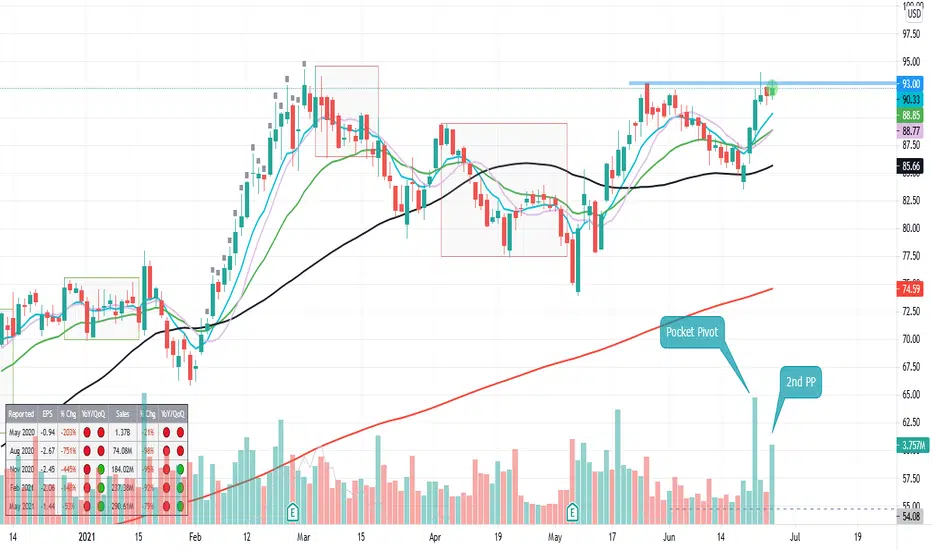Click the Jul label on time axis
Screen dimensions: 932x550
click(x=795, y=537)
